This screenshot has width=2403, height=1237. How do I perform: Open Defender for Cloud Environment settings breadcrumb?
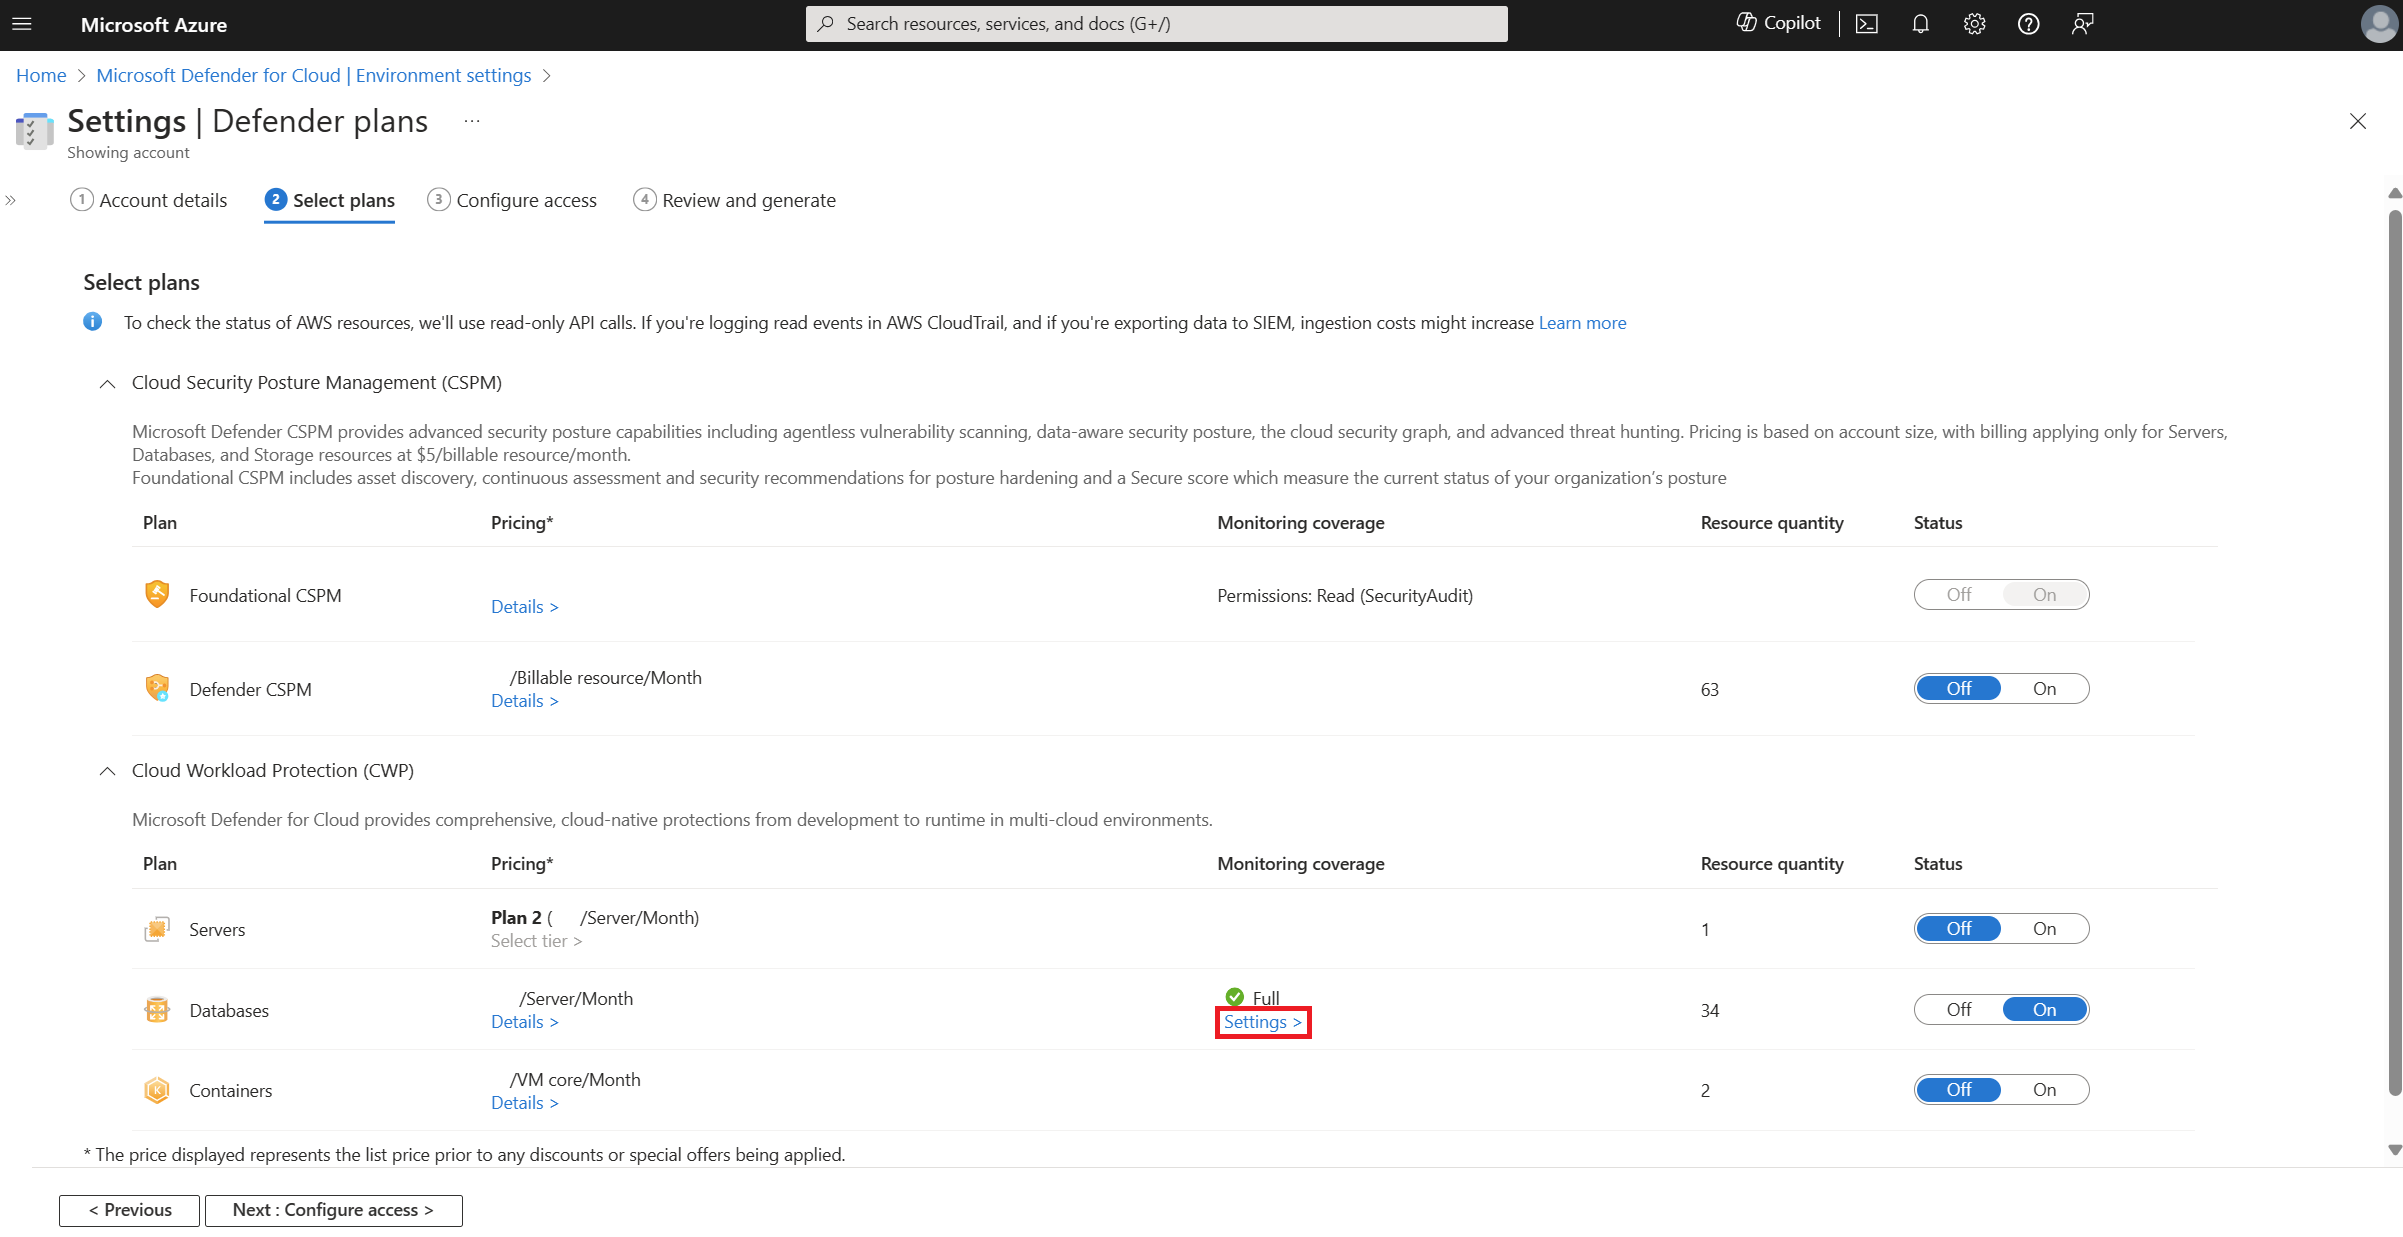pyautogui.click(x=313, y=76)
